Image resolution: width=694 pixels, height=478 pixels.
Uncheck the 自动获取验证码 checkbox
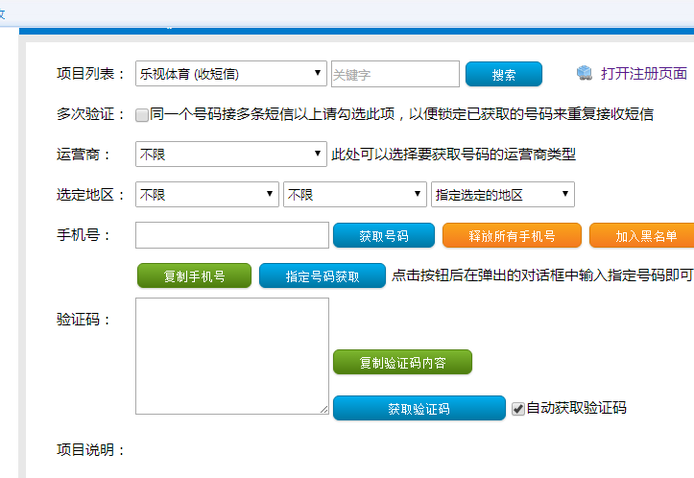pyautogui.click(x=518, y=408)
